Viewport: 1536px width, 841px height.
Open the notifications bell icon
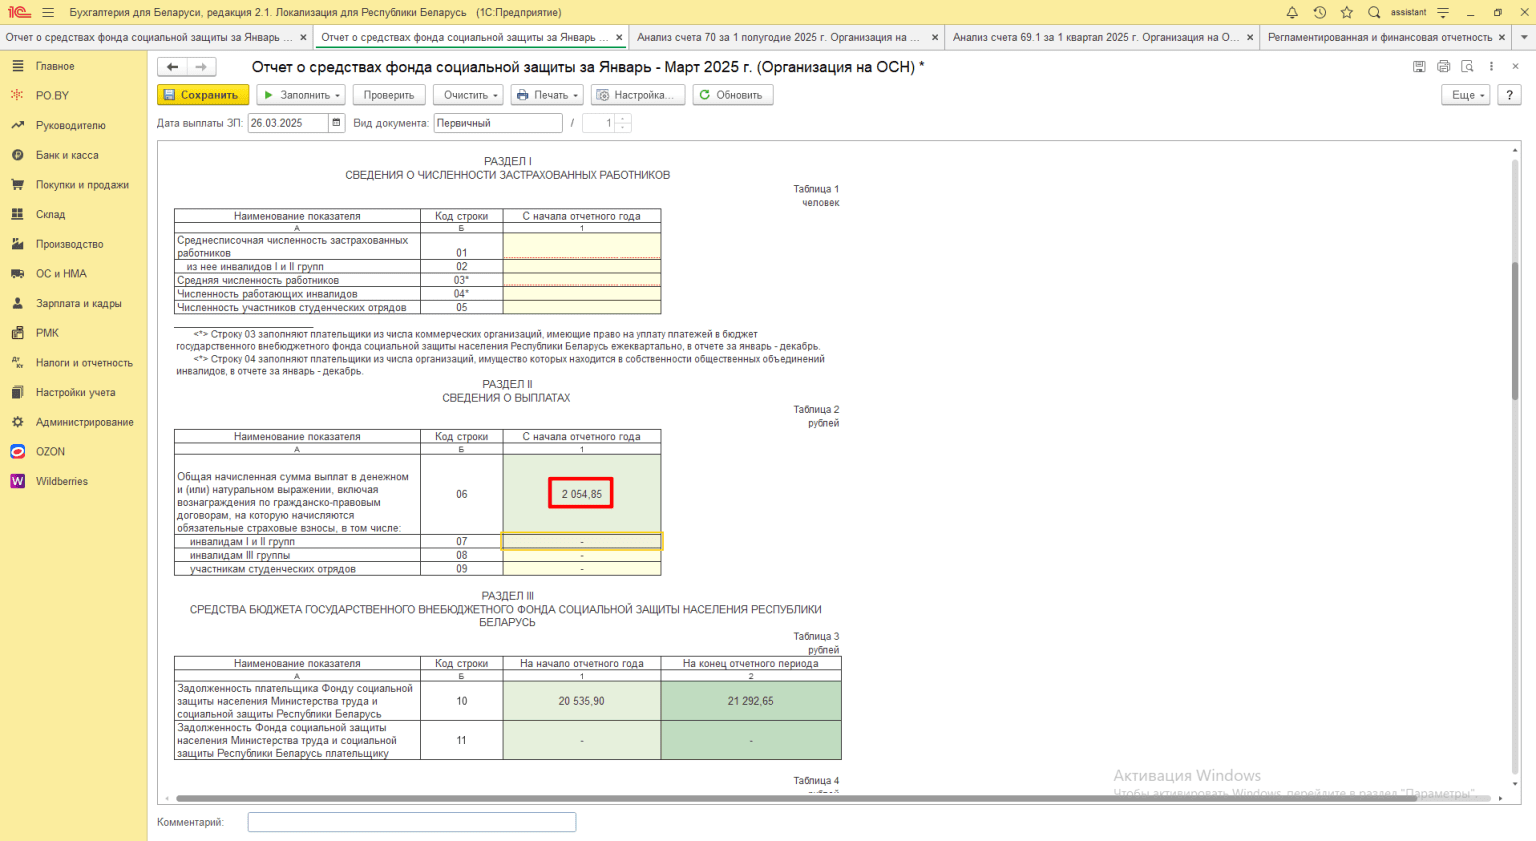click(1292, 13)
